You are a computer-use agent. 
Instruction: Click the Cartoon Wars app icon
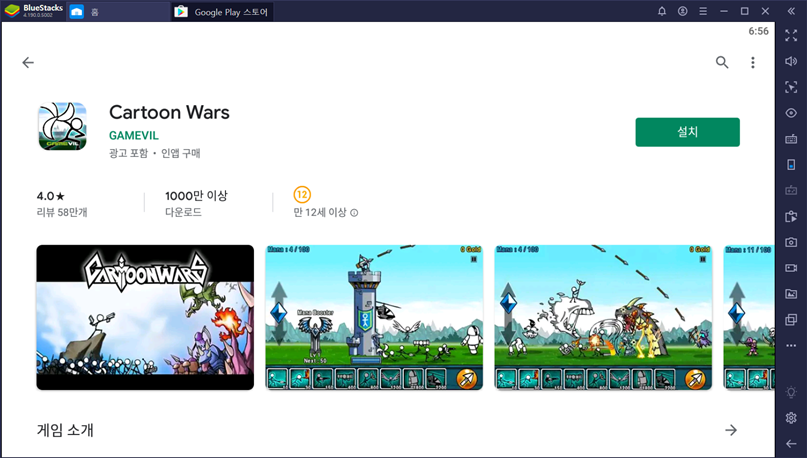pyautogui.click(x=62, y=126)
